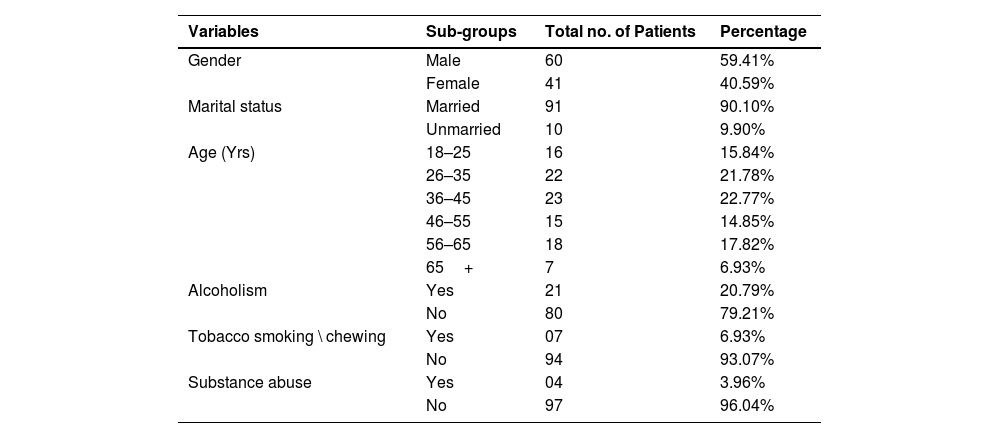Click the Female sub-group cell

[452, 83]
